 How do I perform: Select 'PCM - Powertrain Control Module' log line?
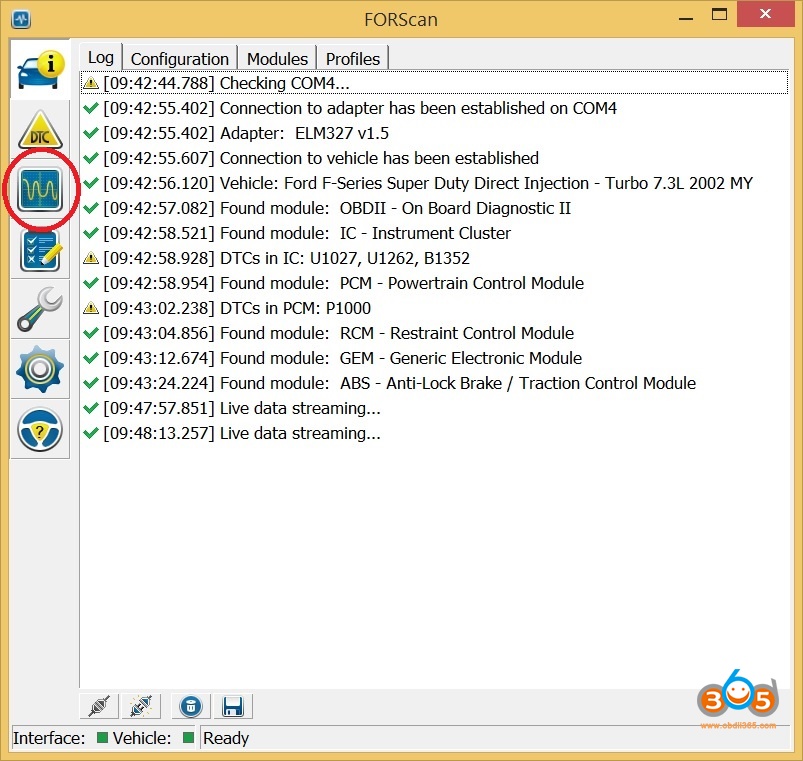click(x=434, y=283)
